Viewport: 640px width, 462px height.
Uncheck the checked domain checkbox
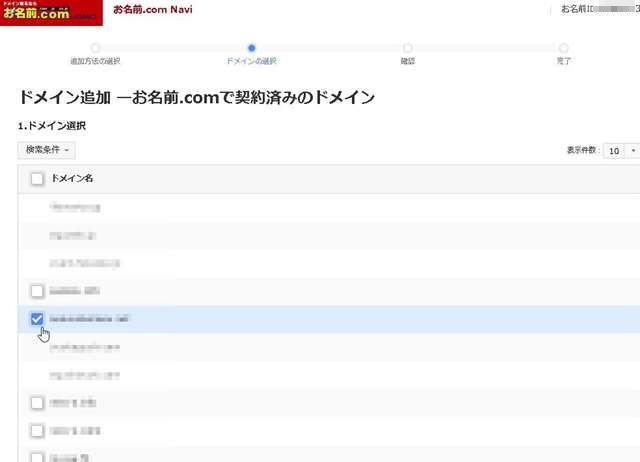pyautogui.click(x=37, y=319)
